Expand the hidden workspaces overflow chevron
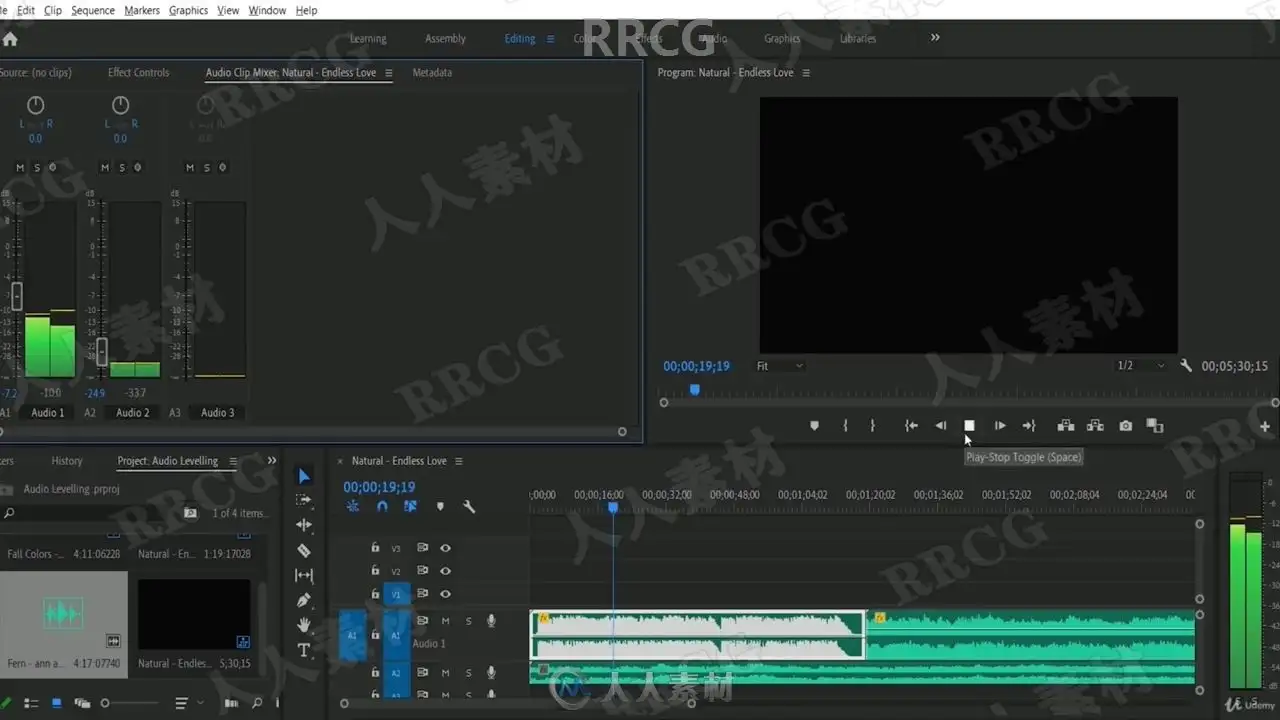1280x720 pixels. point(935,38)
